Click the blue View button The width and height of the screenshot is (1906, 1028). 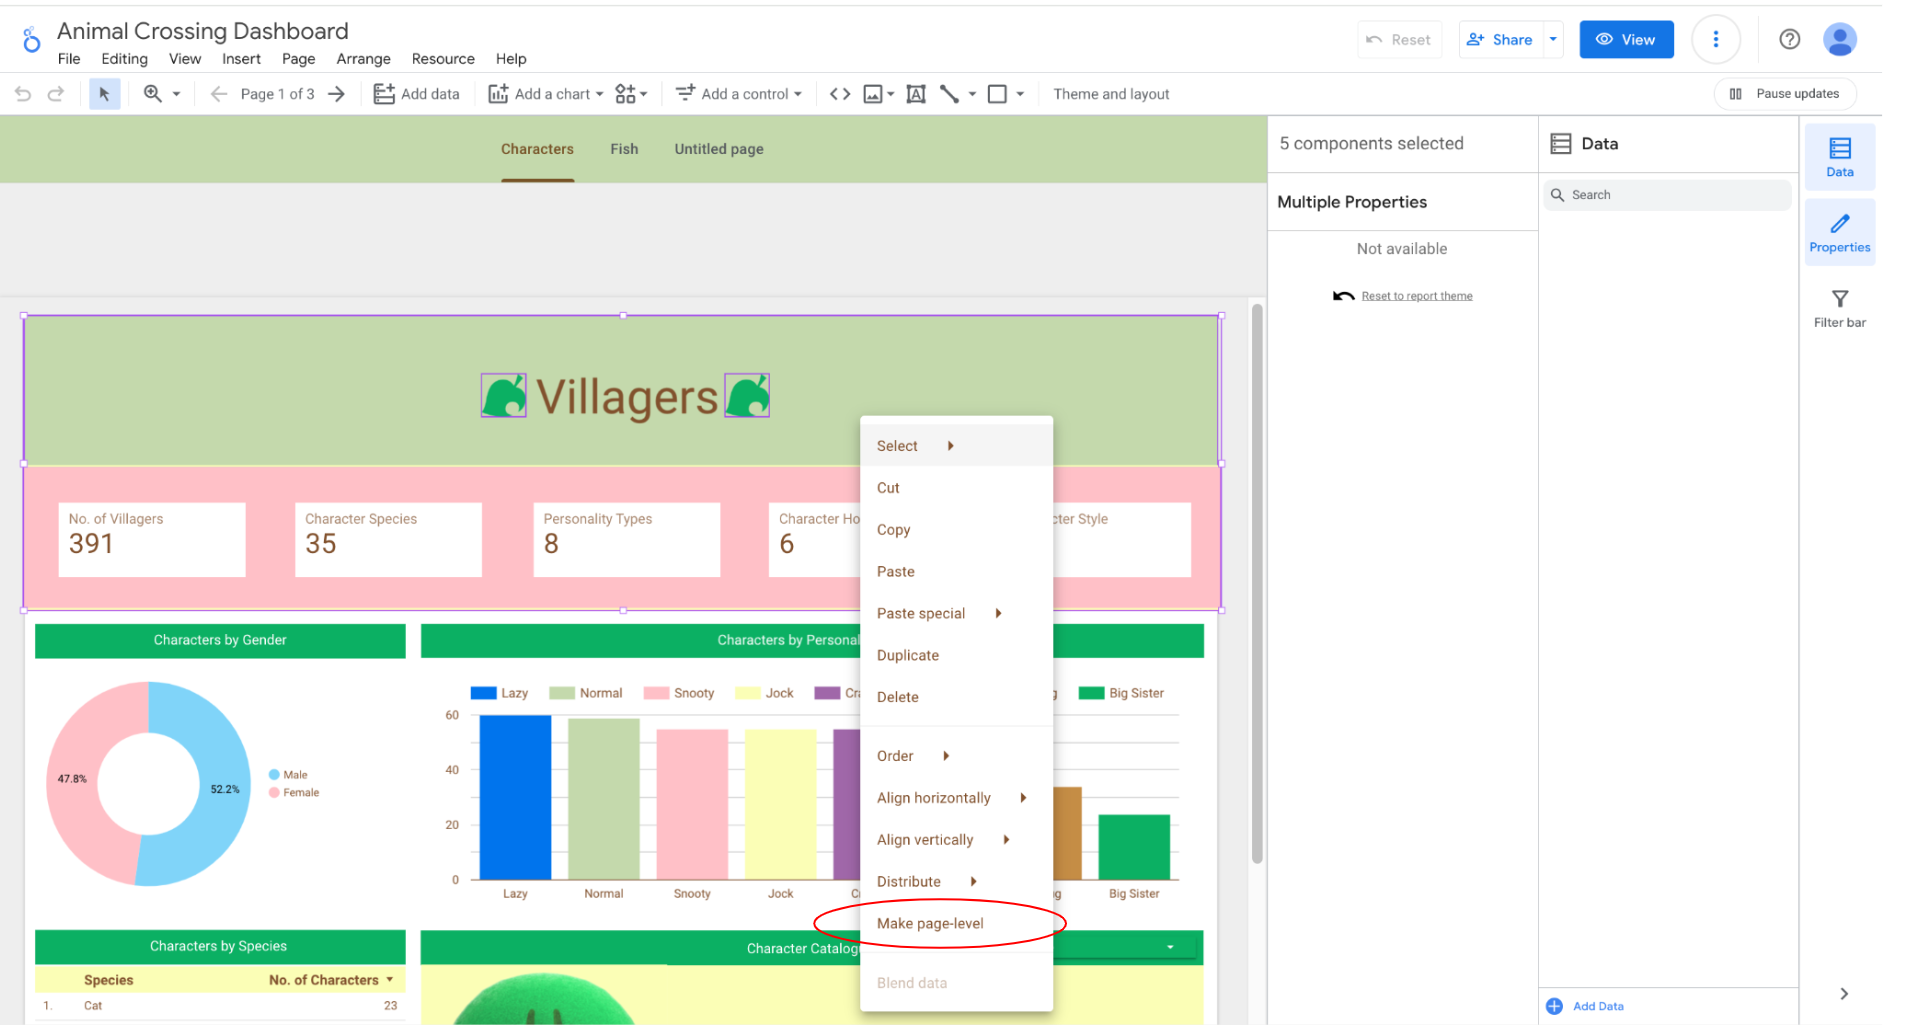click(1625, 39)
